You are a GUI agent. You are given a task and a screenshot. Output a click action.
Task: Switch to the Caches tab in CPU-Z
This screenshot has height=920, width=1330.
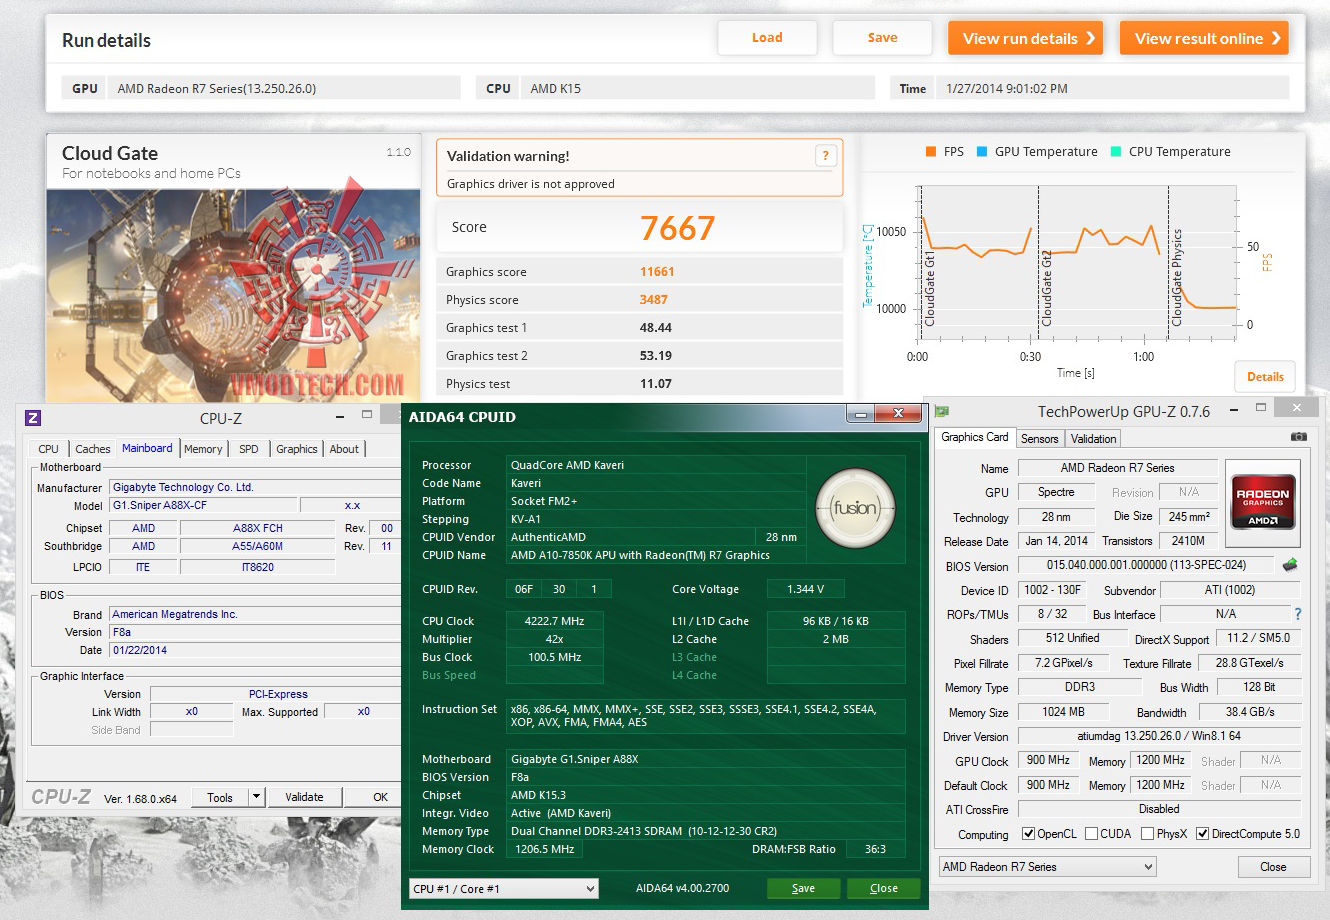click(x=93, y=449)
